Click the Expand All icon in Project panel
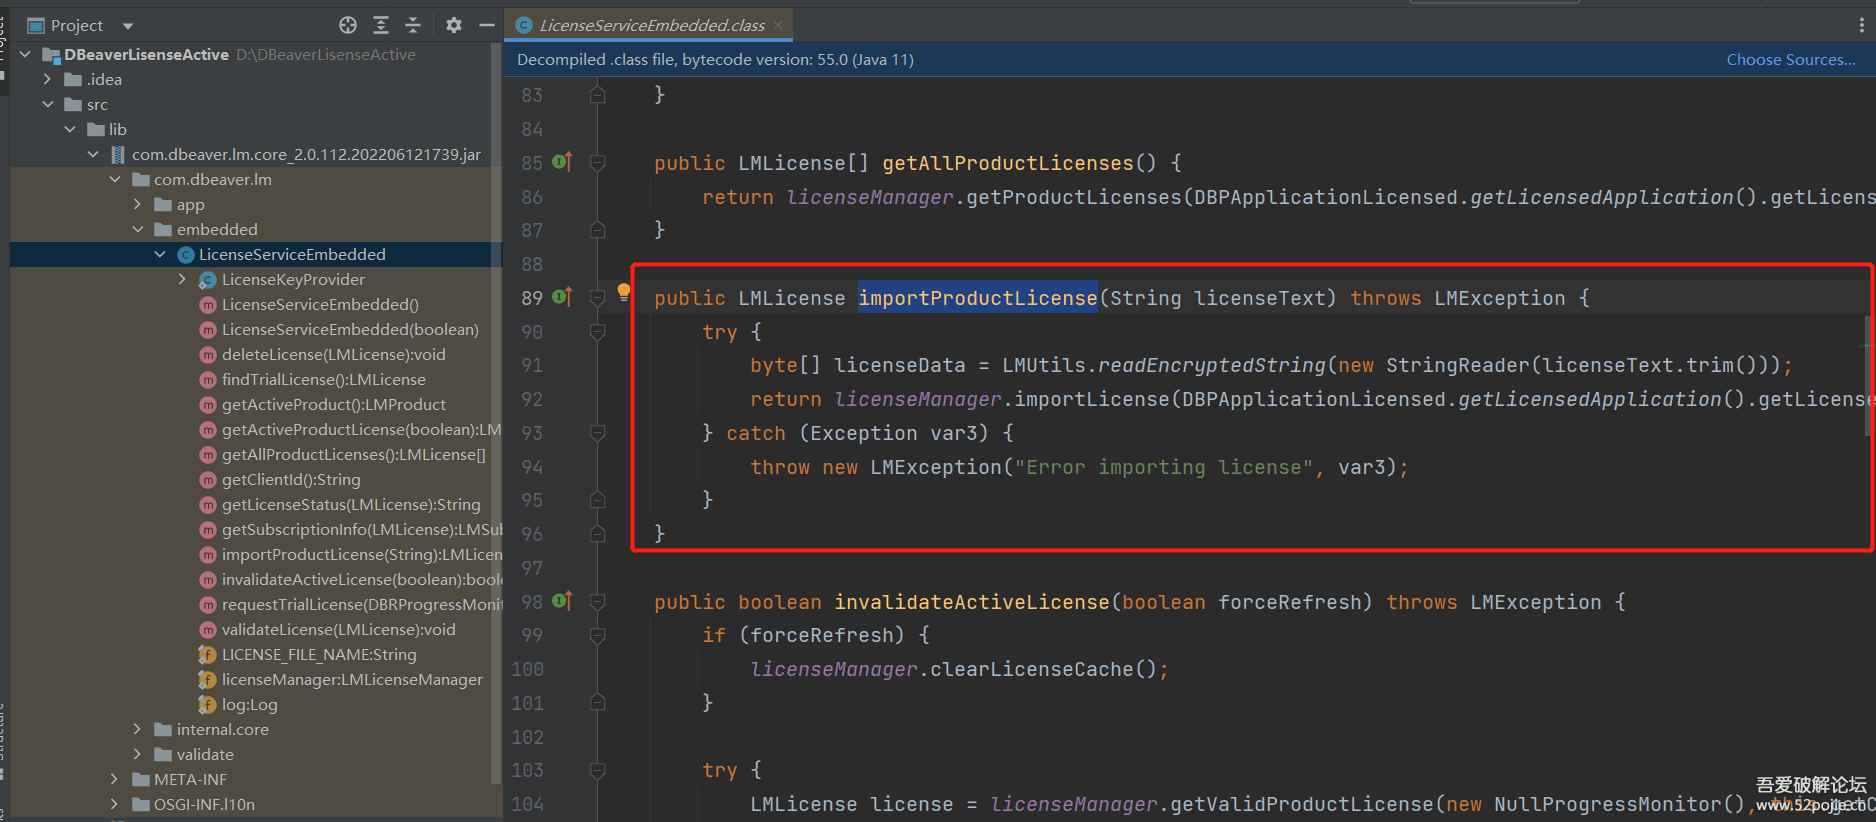The height and width of the screenshot is (822, 1876). pyautogui.click(x=381, y=25)
